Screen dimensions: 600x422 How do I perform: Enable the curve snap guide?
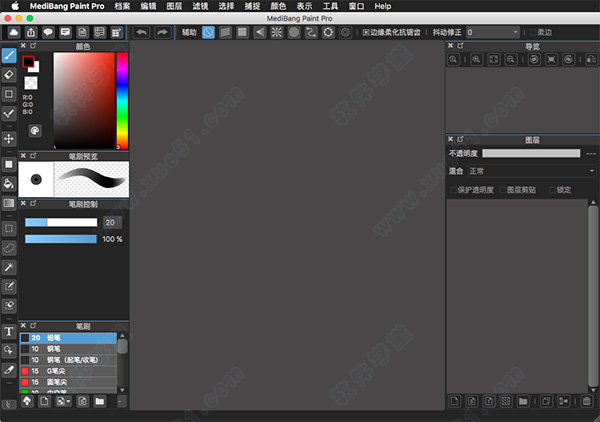(311, 33)
